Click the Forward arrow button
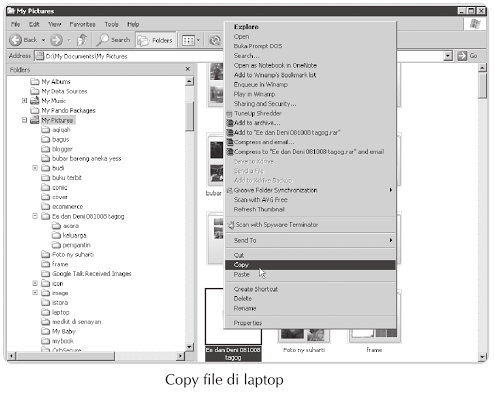The image size is (494, 394). [56, 40]
